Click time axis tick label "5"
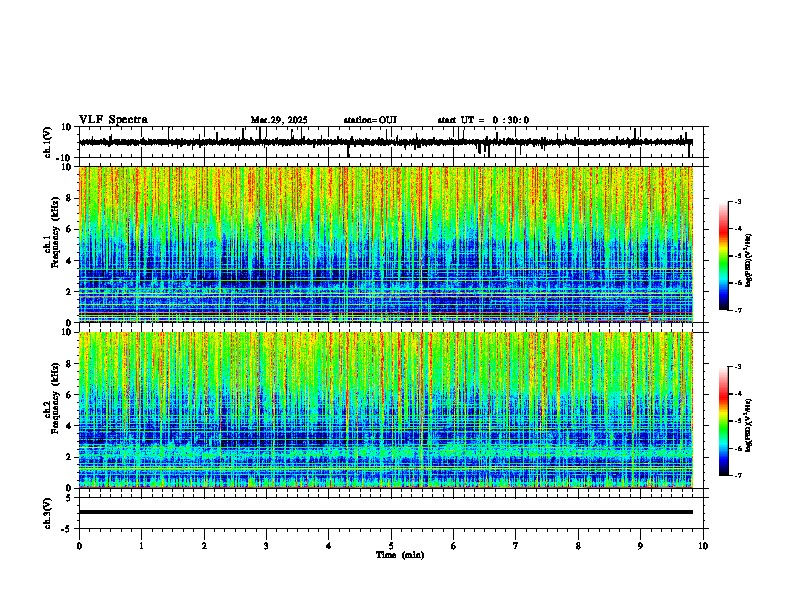 point(391,546)
